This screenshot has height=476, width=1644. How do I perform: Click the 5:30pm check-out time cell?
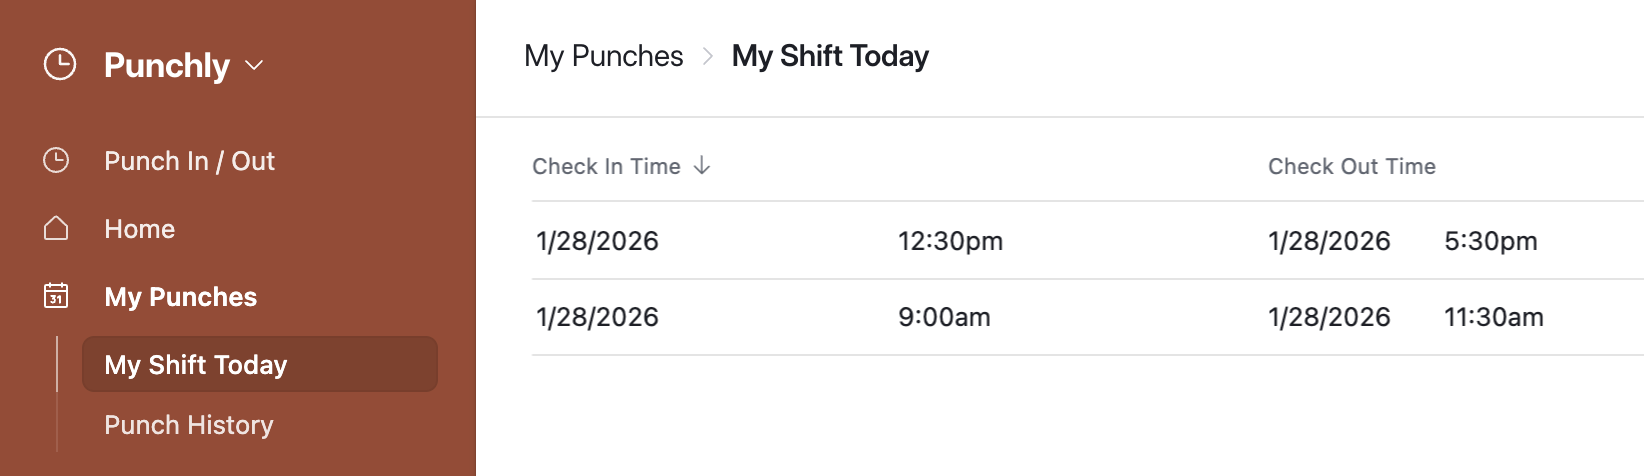click(1490, 241)
